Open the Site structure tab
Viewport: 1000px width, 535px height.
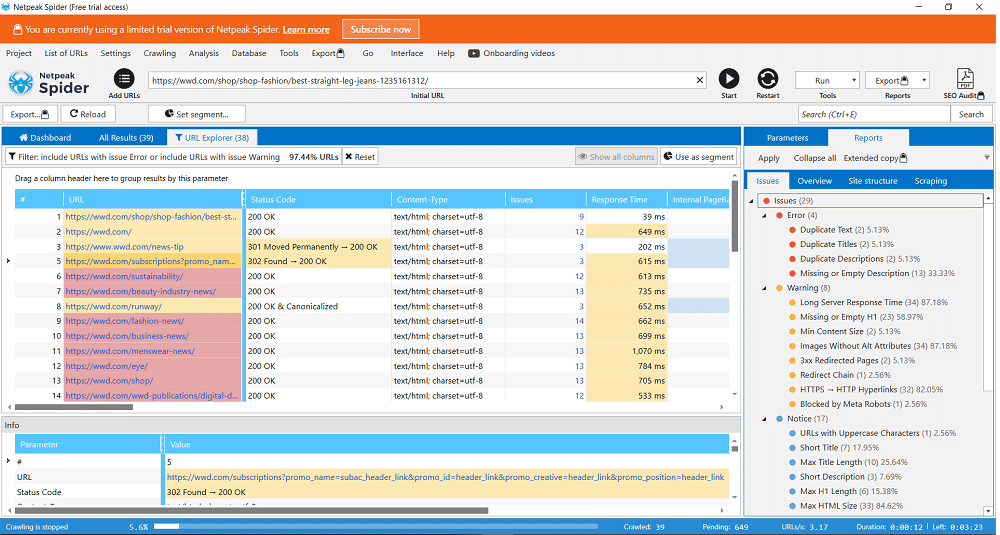coord(872,181)
